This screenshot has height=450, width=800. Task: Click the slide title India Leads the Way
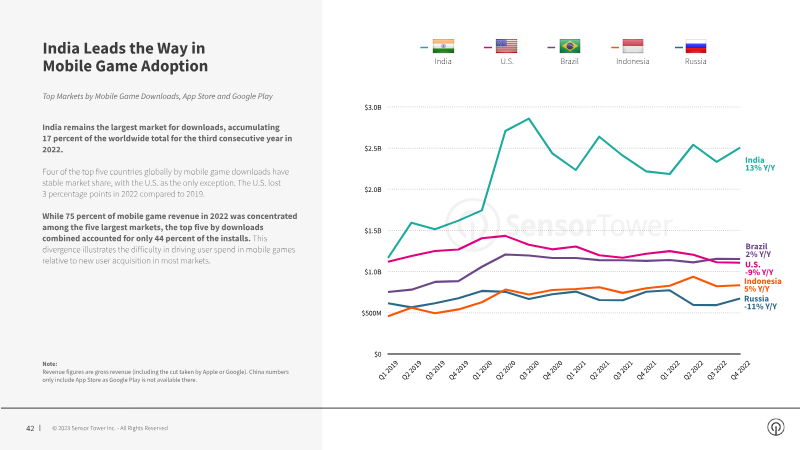(125, 57)
